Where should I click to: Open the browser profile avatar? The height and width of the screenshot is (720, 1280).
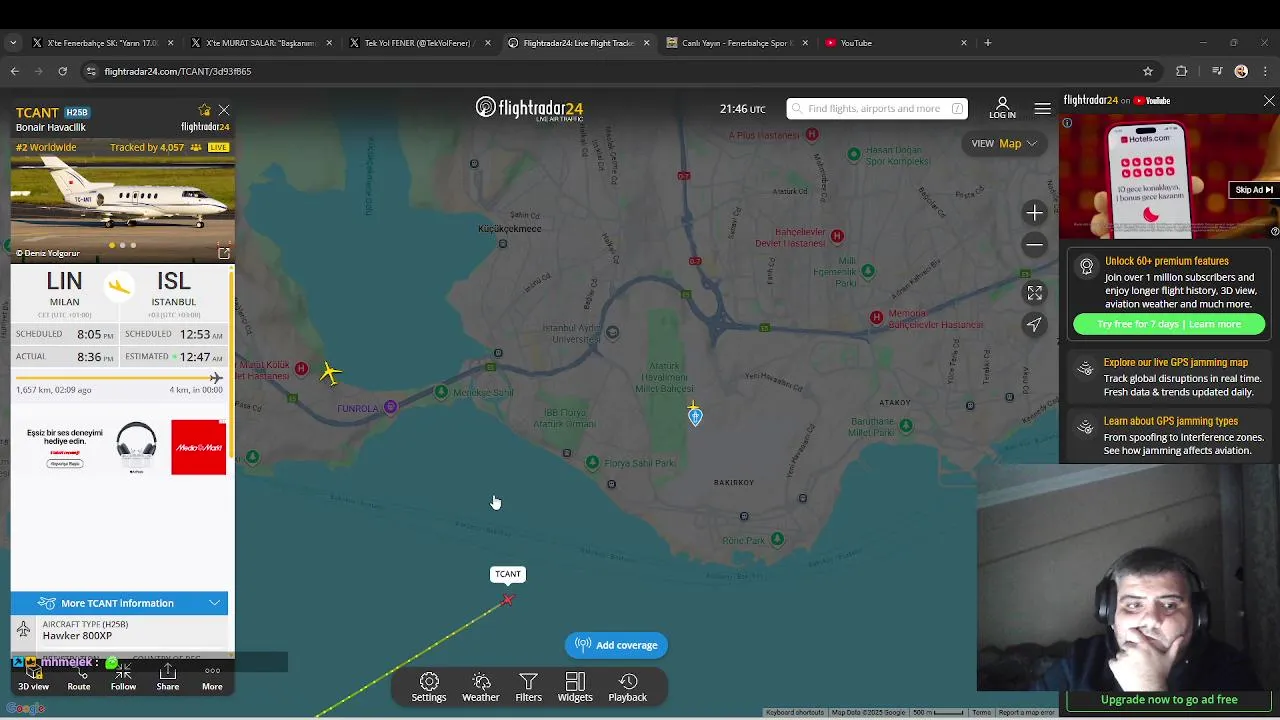pyautogui.click(x=1241, y=71)
